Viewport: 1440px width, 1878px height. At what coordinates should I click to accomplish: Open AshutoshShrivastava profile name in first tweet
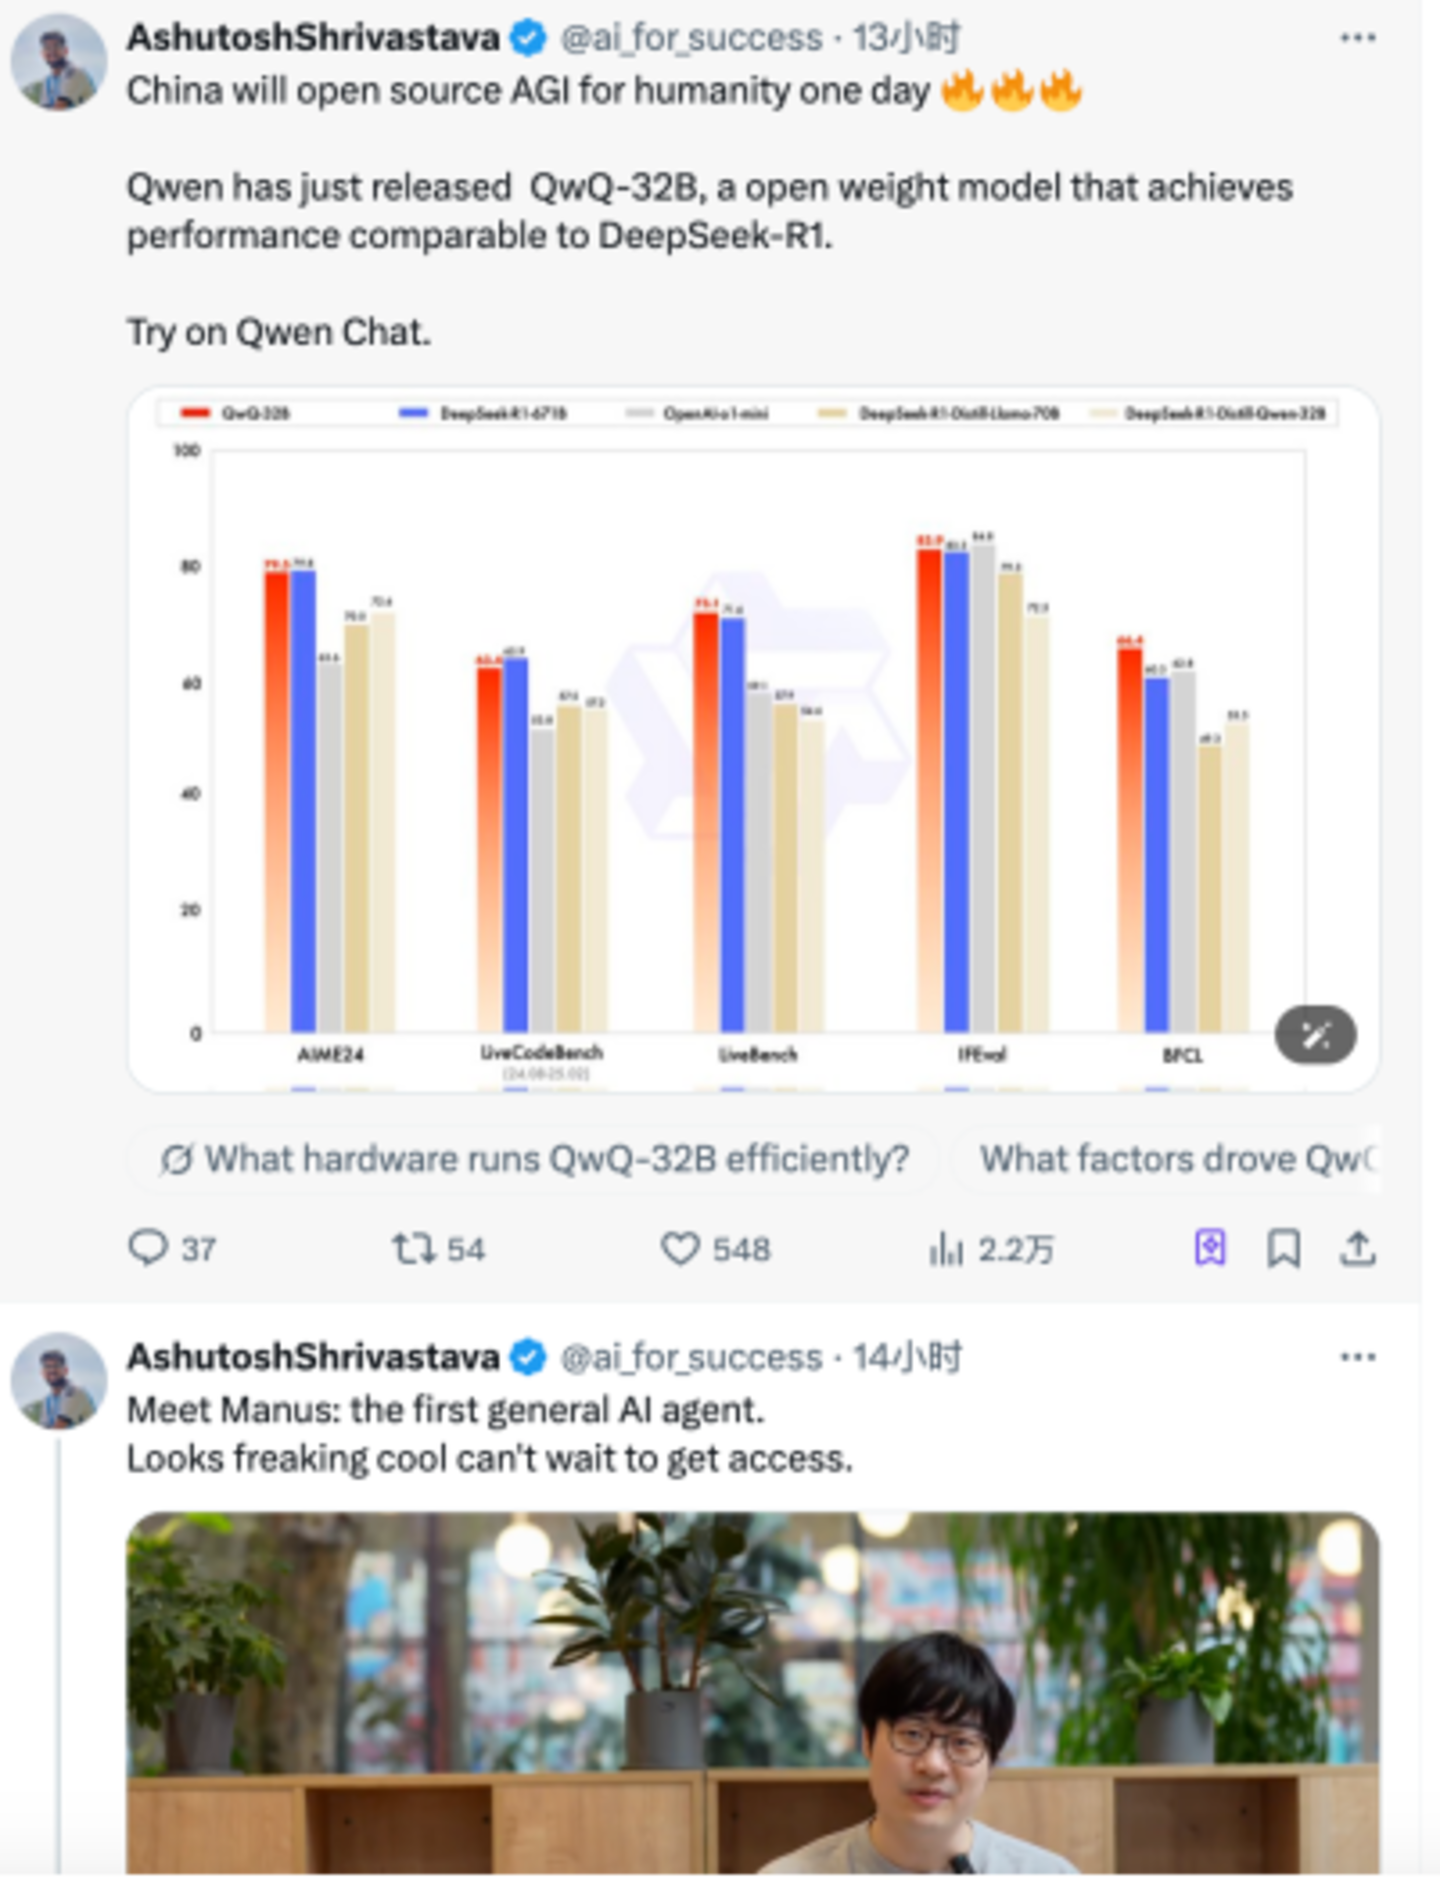click(x=313, y=38)
